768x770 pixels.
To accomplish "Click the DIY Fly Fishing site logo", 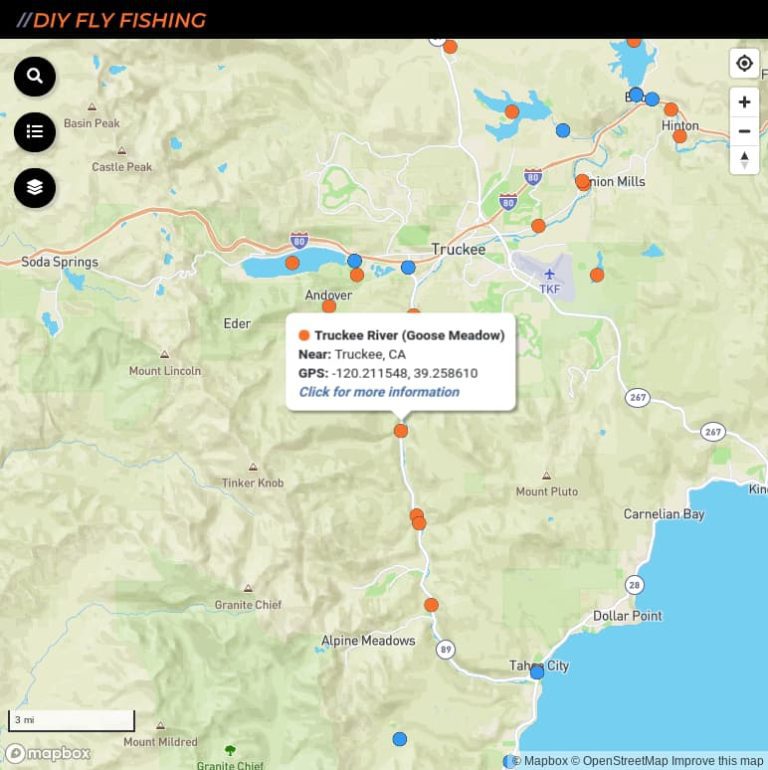I will 112,20.
